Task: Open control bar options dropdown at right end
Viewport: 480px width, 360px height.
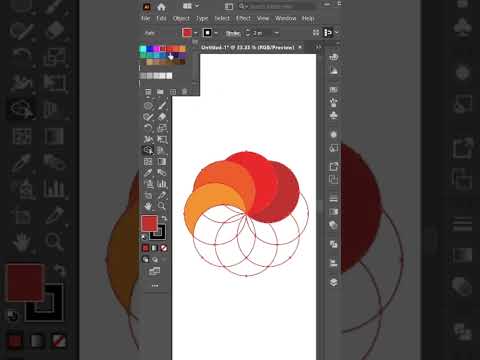Action: pos(337,32)
